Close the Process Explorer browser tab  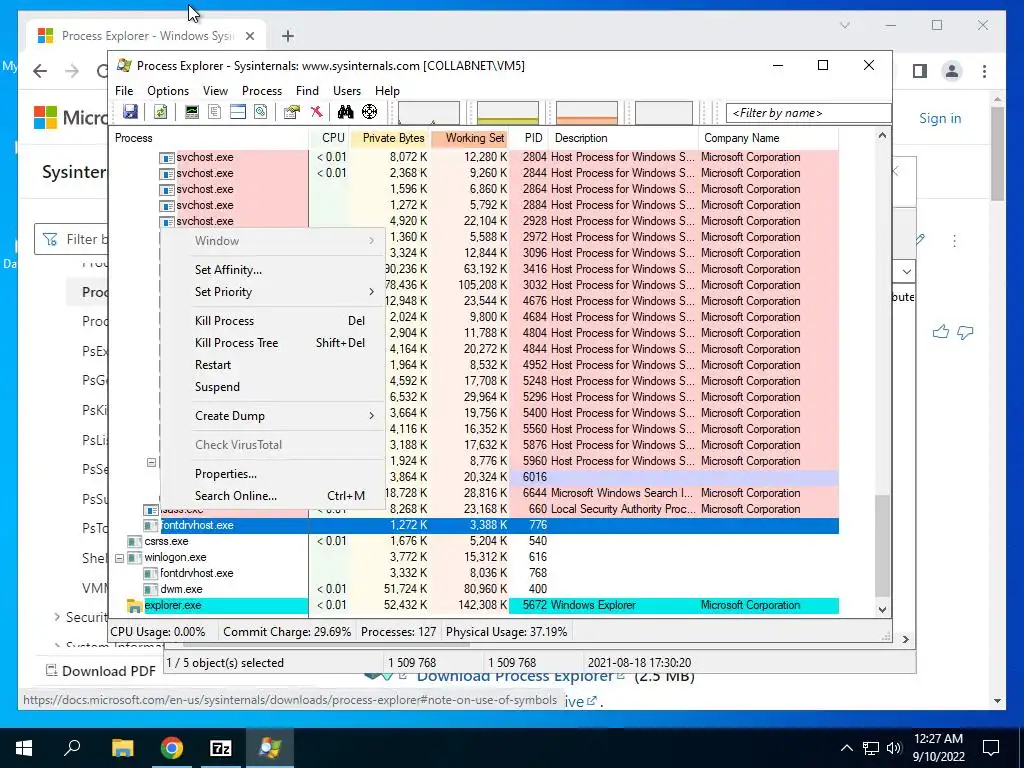249,36
